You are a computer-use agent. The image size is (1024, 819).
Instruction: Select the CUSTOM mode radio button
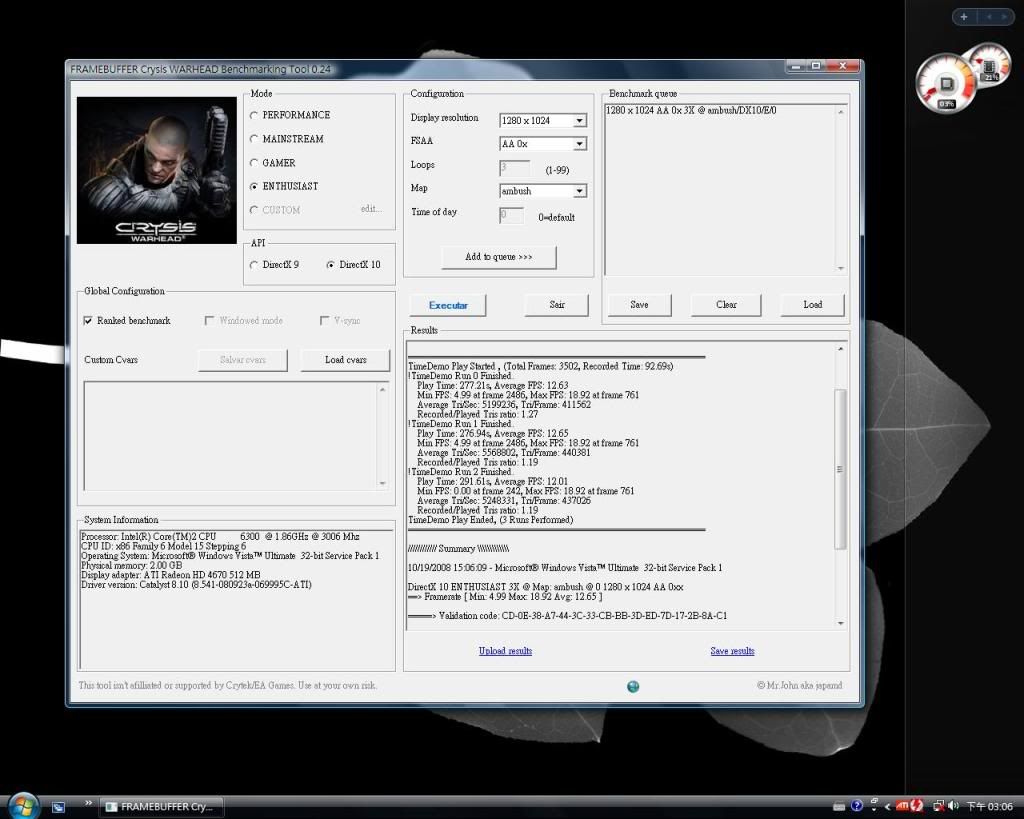pyautogui.click(x=254, y=210)
